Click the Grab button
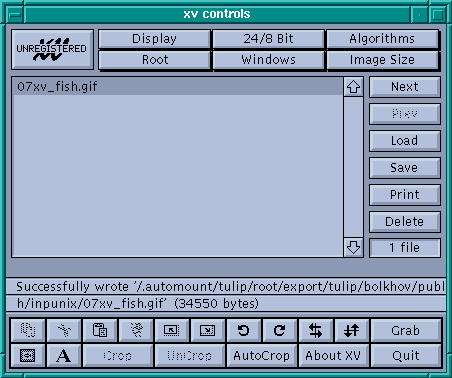This screenshot has height=378, width=452. point(406,330)
